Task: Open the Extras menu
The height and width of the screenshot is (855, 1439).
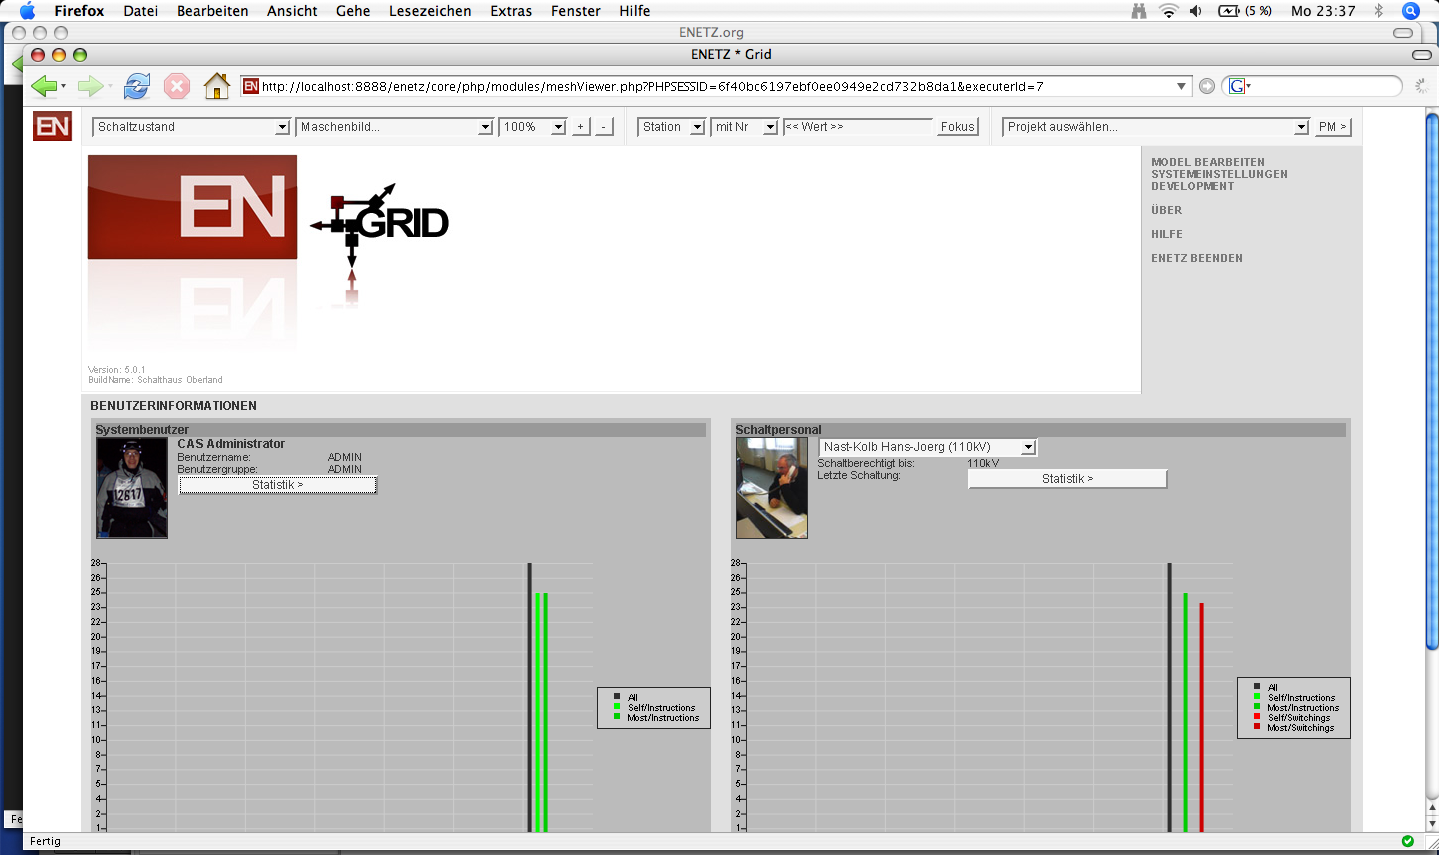Action: pos(511,11)
